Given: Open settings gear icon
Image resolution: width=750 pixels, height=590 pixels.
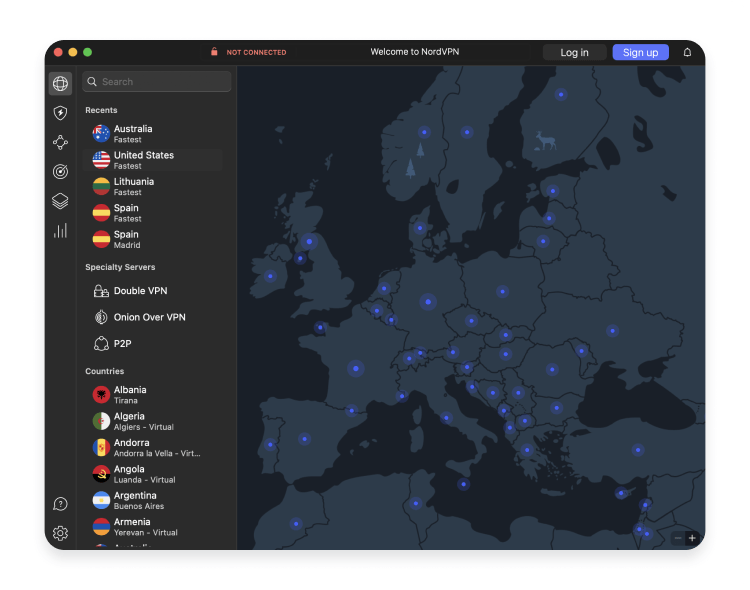Looking at the screenshot, I should coord(60,533).
